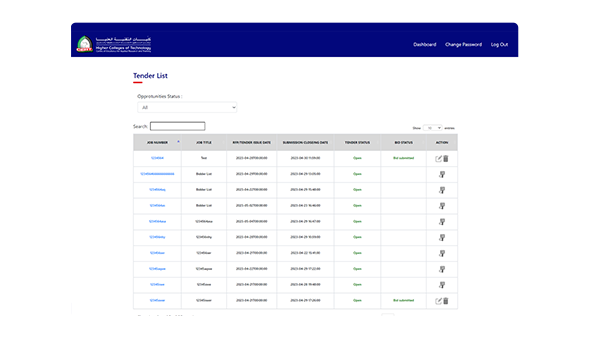This screenshot has width=590, height=360.
Task: Submit bid for tender closing 2023-04-28 19:48
Action: point(442,285)
